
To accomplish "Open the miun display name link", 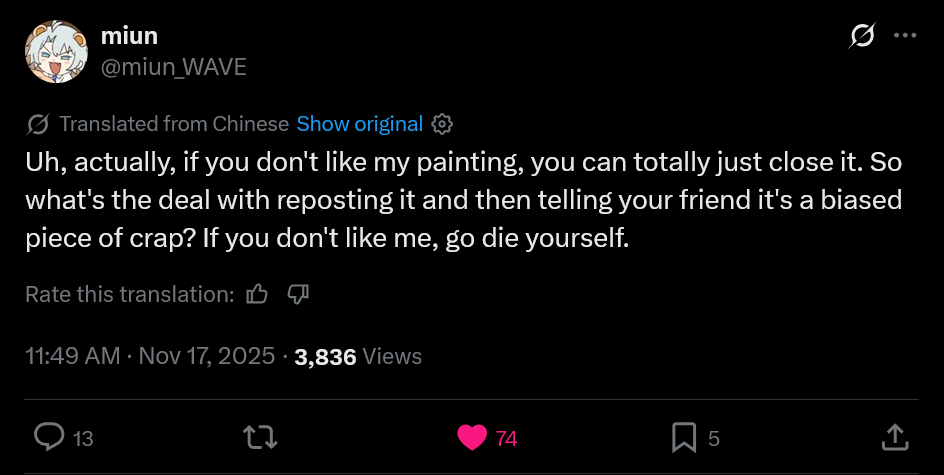I will (129, 37).
